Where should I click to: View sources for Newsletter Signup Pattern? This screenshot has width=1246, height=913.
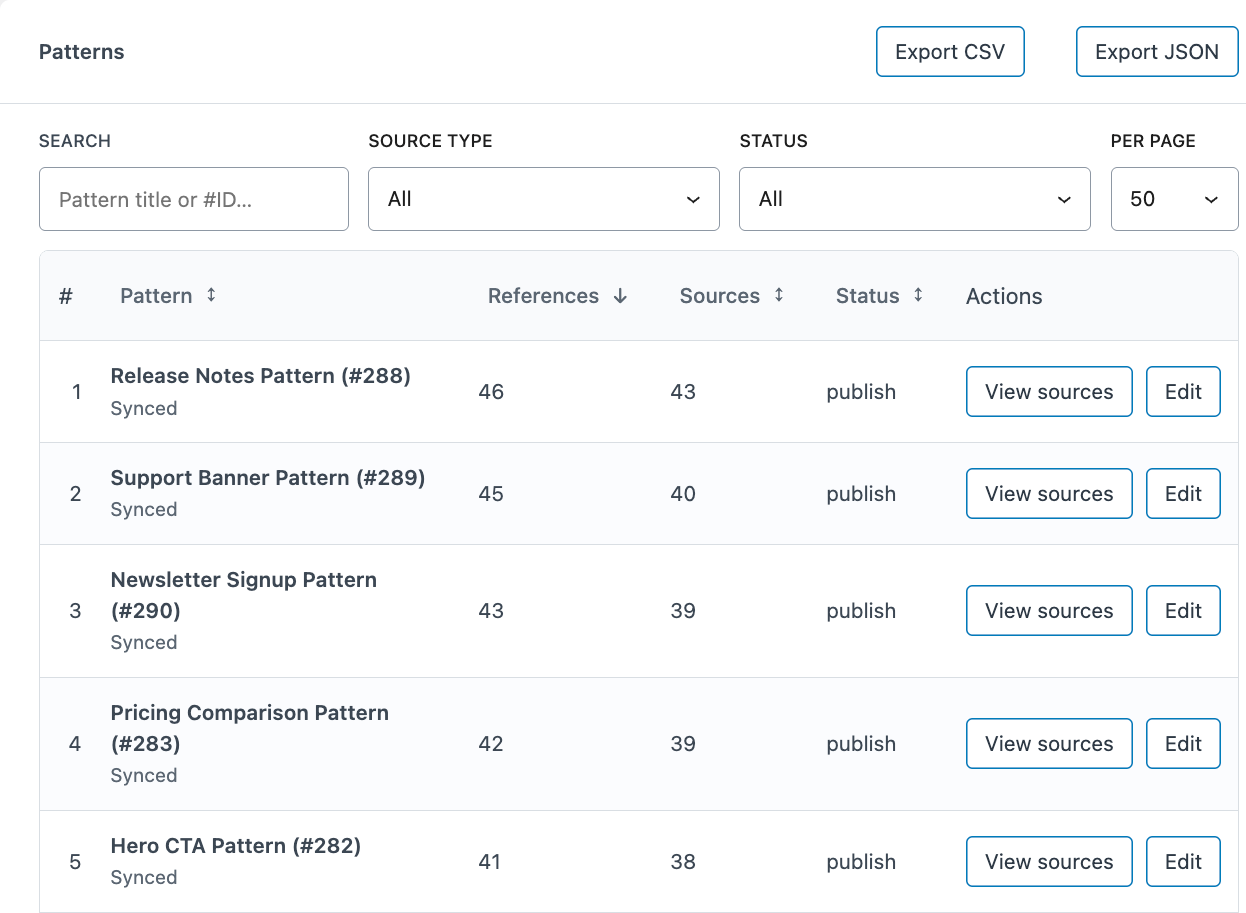click(1048, 610)
